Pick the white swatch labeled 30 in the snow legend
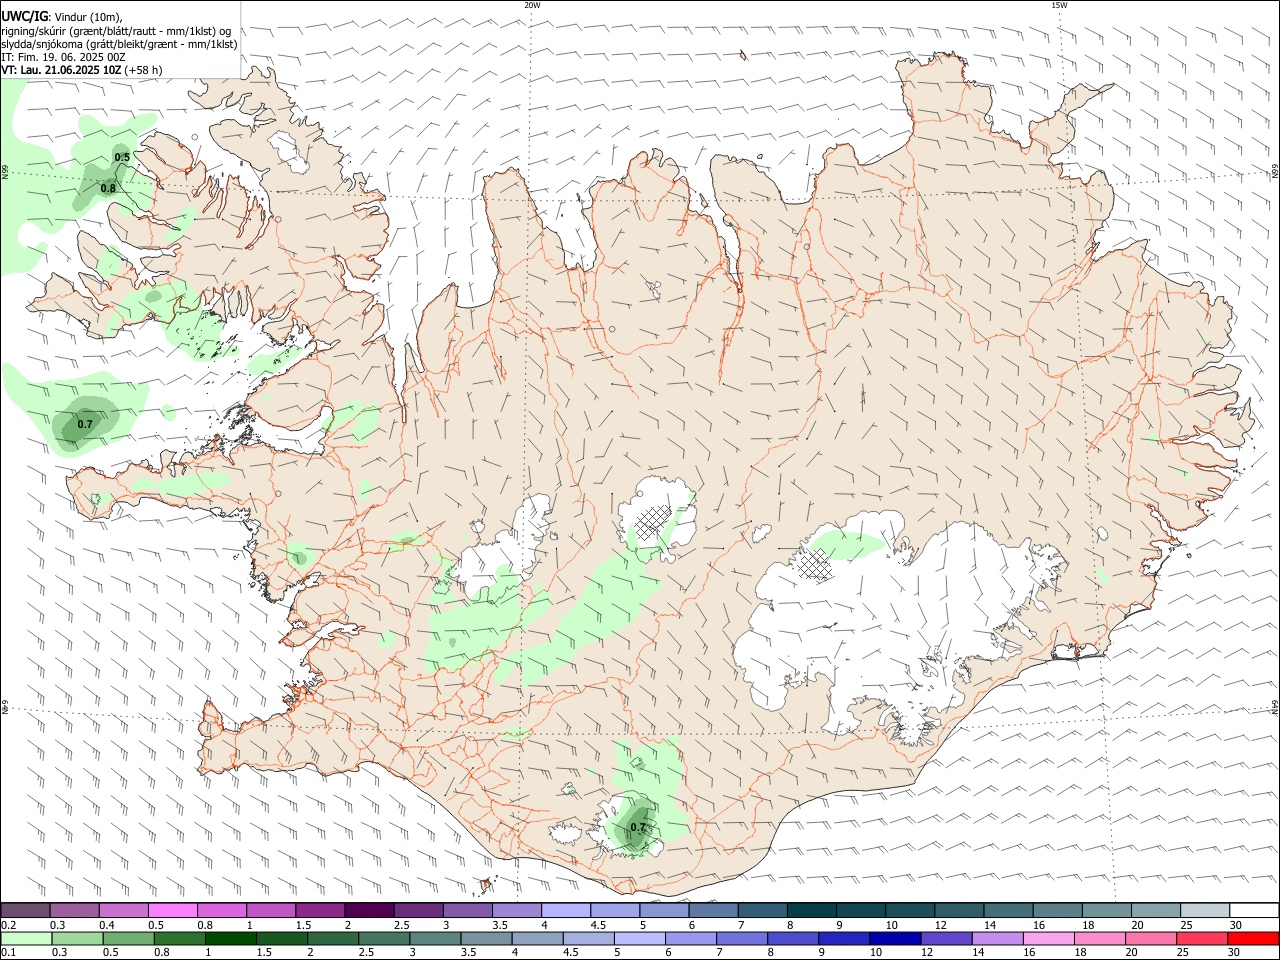Viewport: 1280px width, 960px height. (1252, 910)
